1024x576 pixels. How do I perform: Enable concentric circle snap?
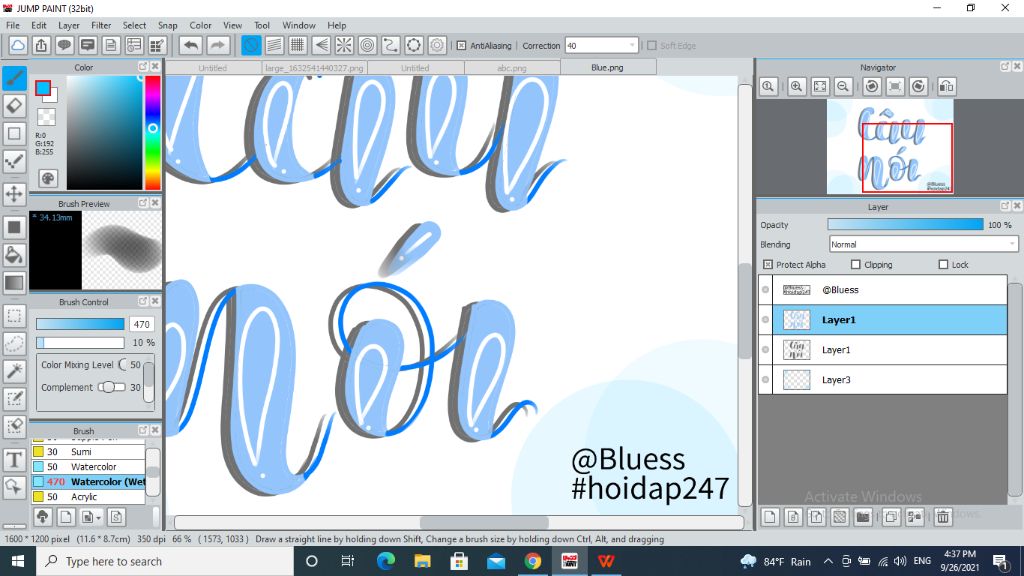[368, 45]
